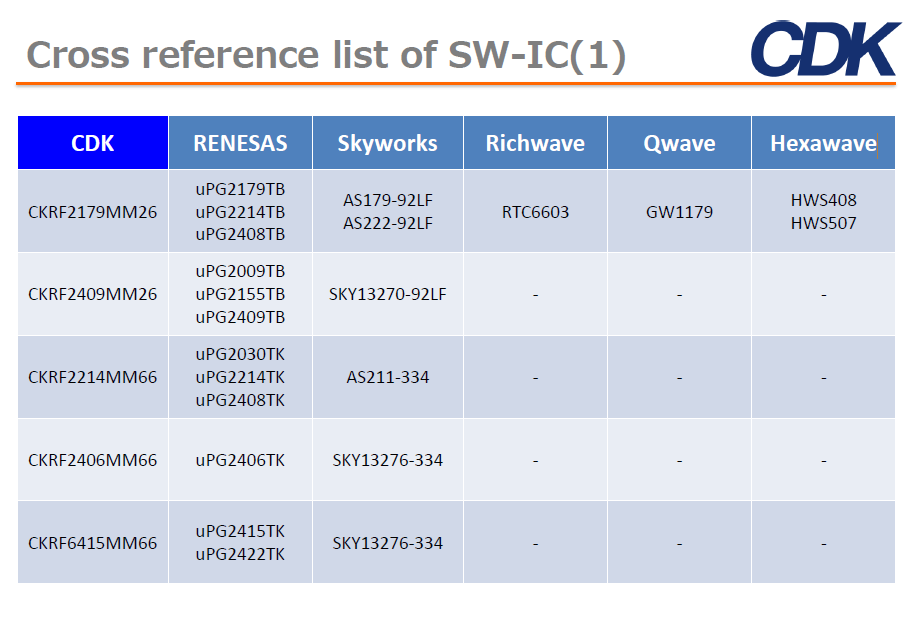This screenshot has width=913, height=640.
Task: Select the CKRF6415MM66 cell
Action: (93, 543)
